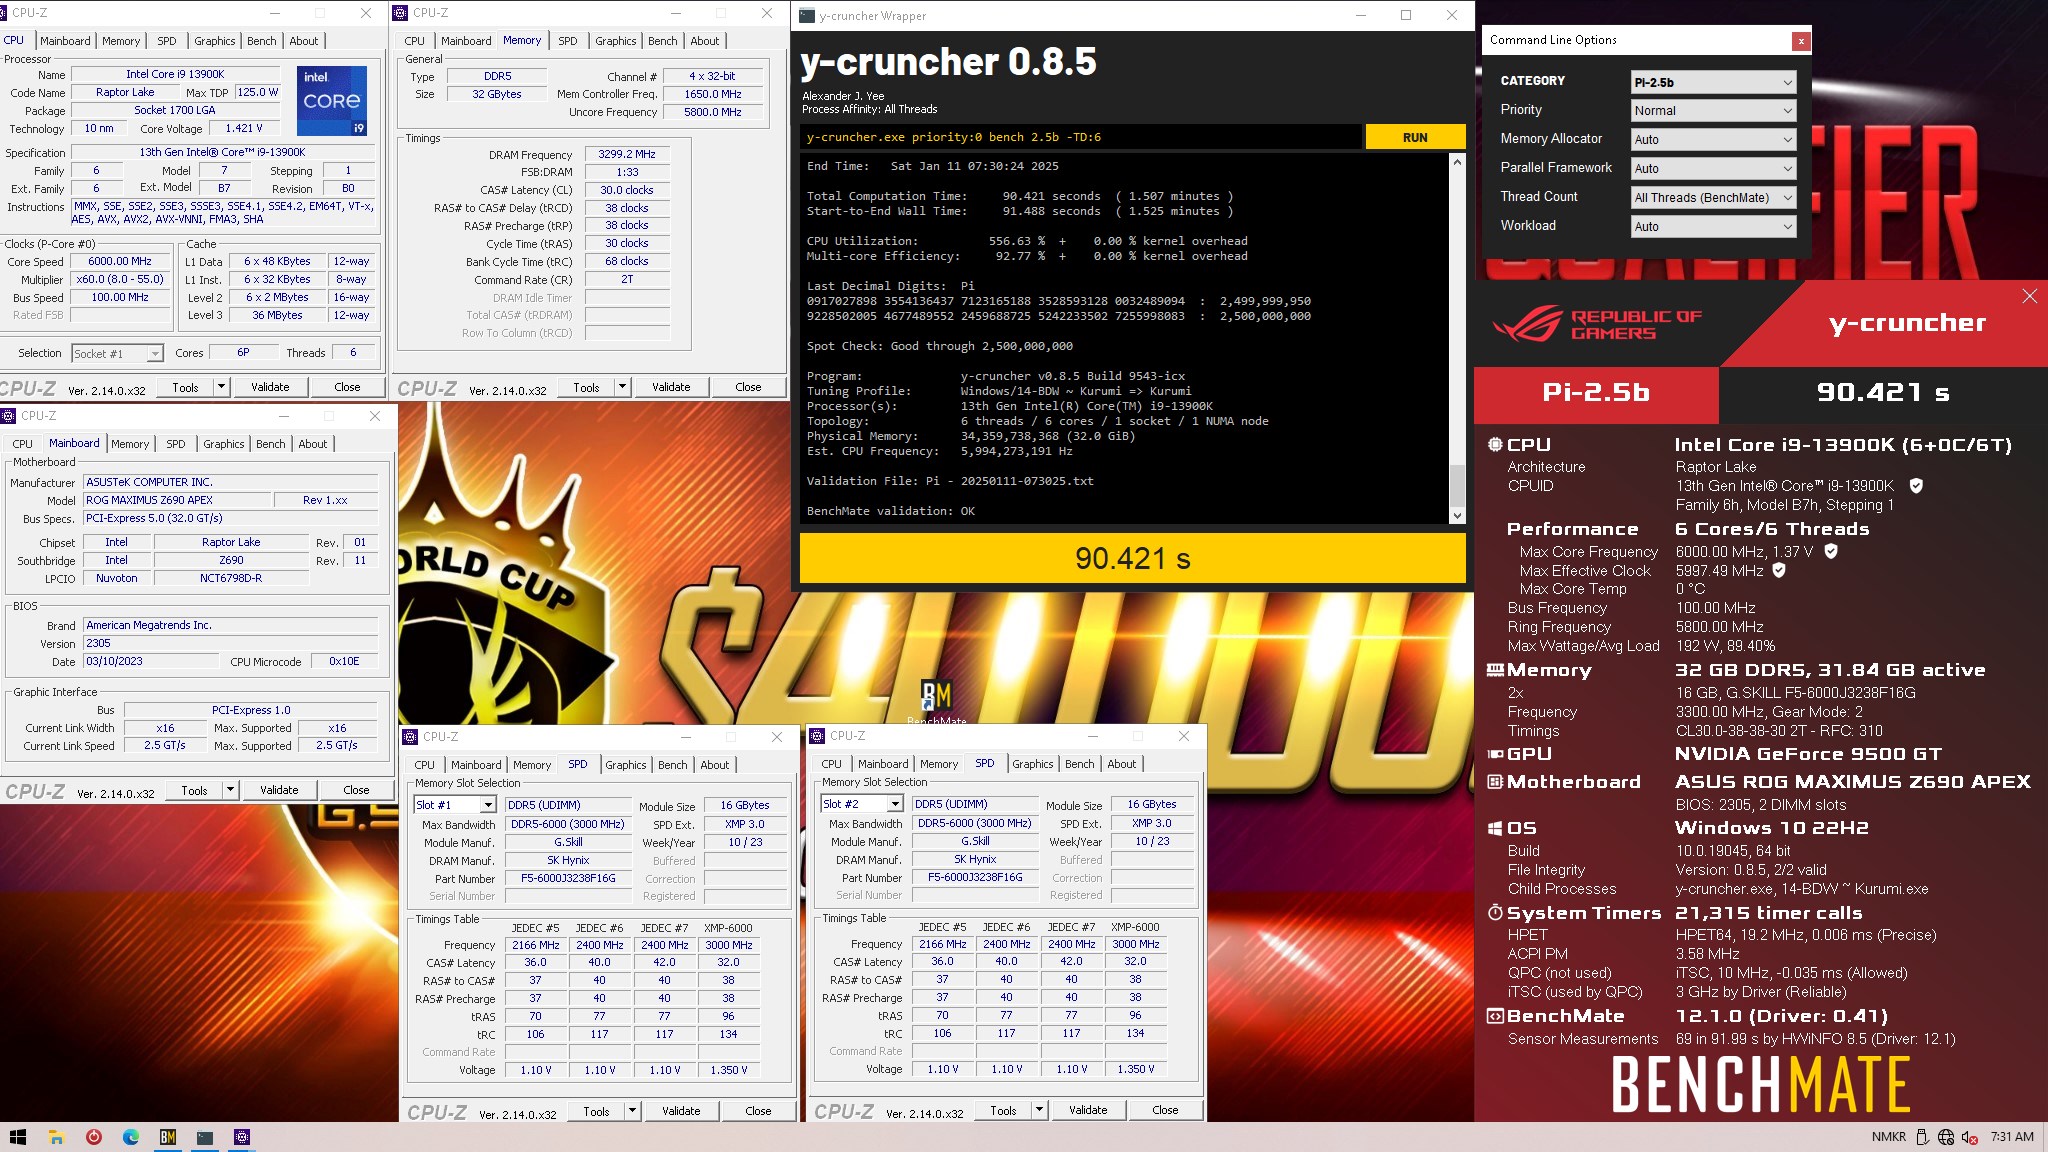Click the scroll-up arrow in y-cruncher console
This screenshot has height=1152, width=2048.
[1457, 162]
